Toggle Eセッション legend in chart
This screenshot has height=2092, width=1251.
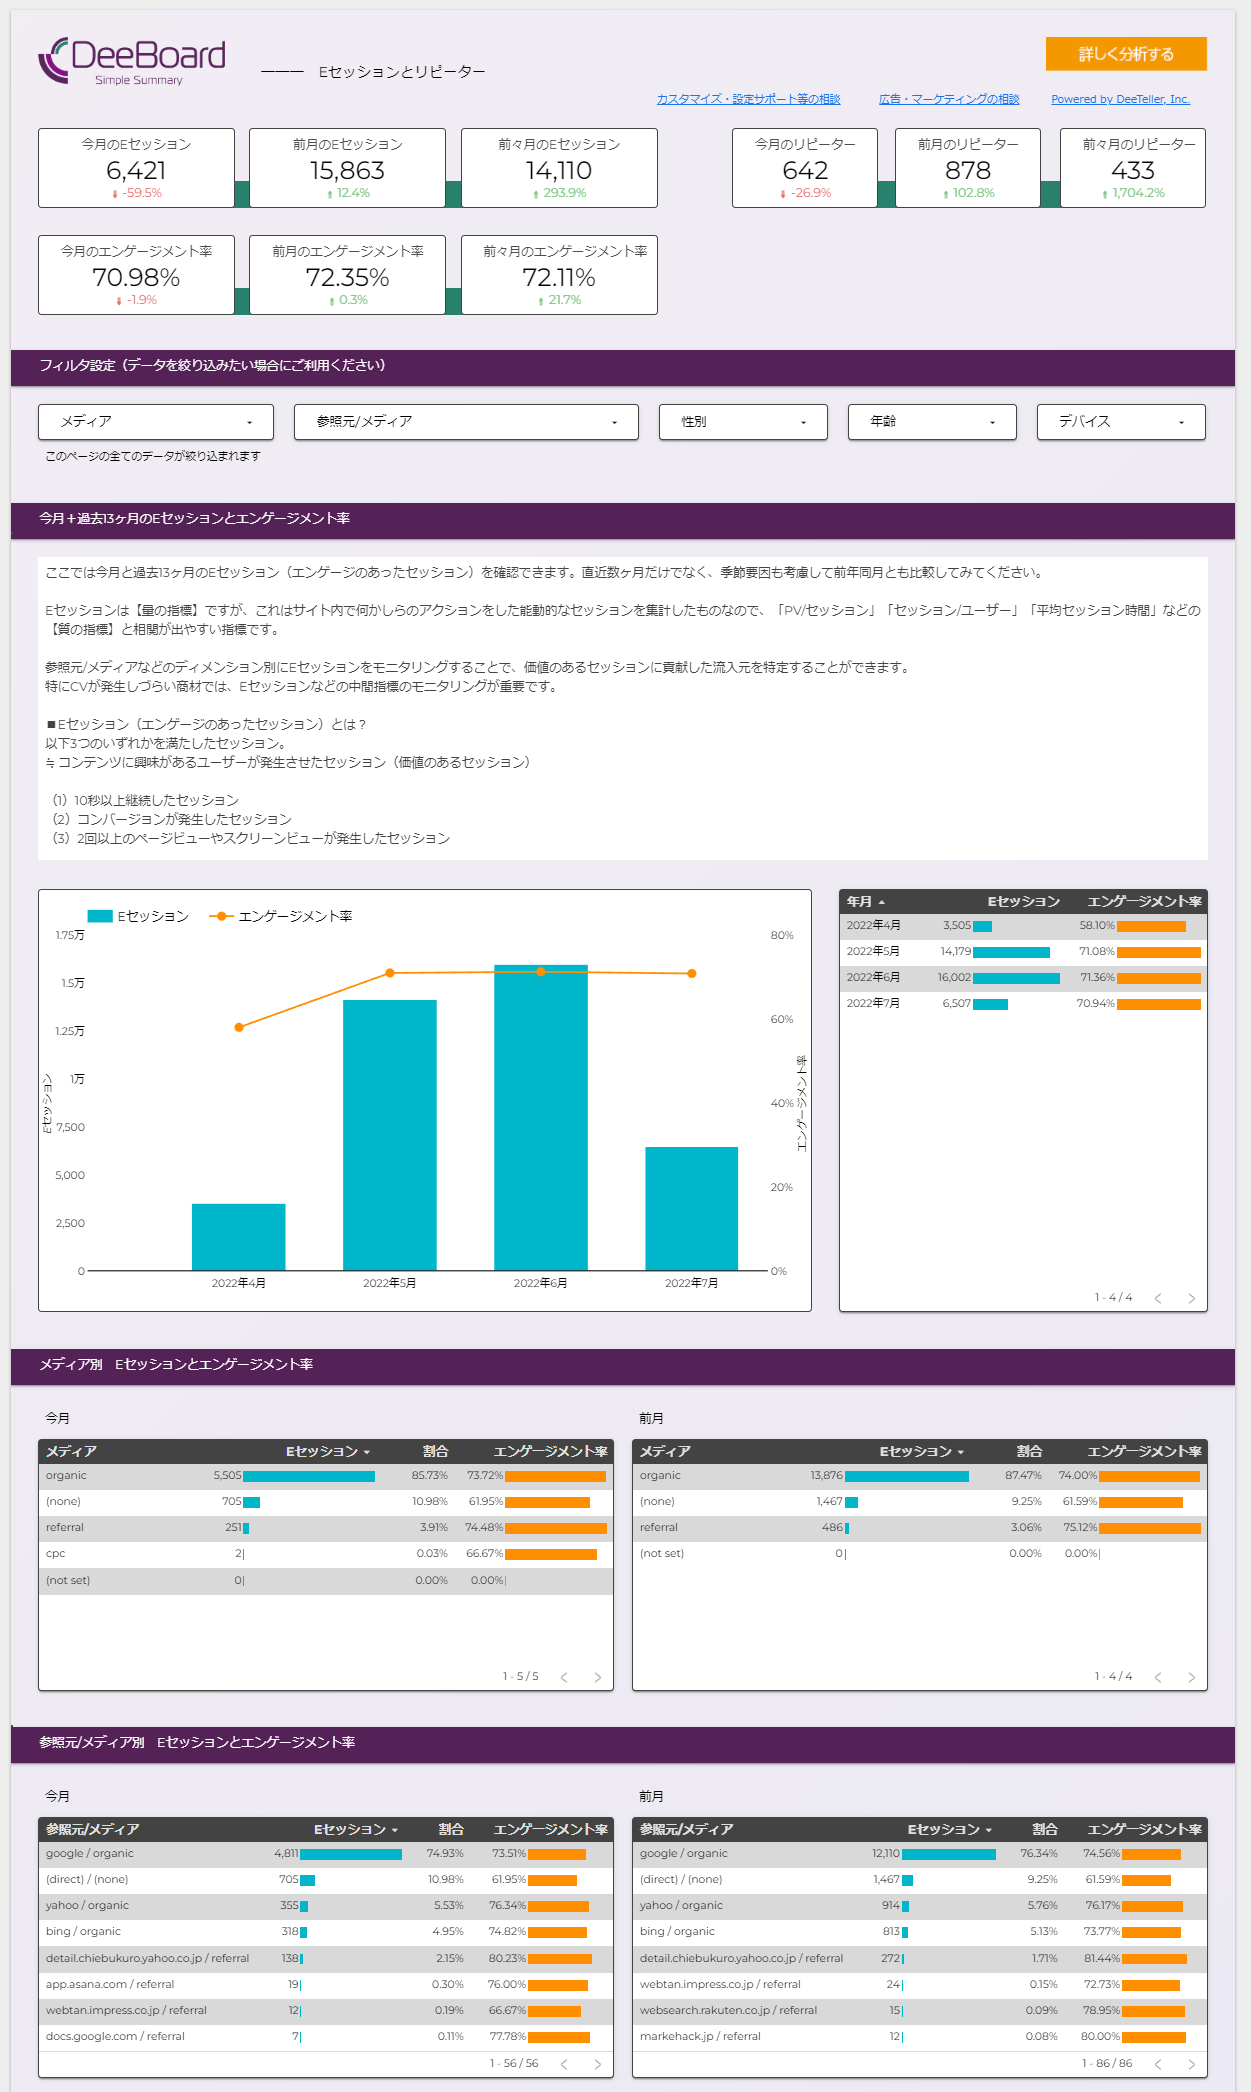(138, 916)
